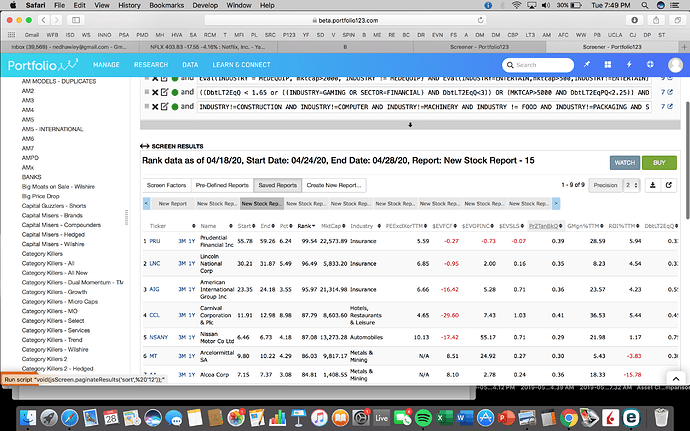Click the page vertical scrollbar

click(x=687, y=160)
